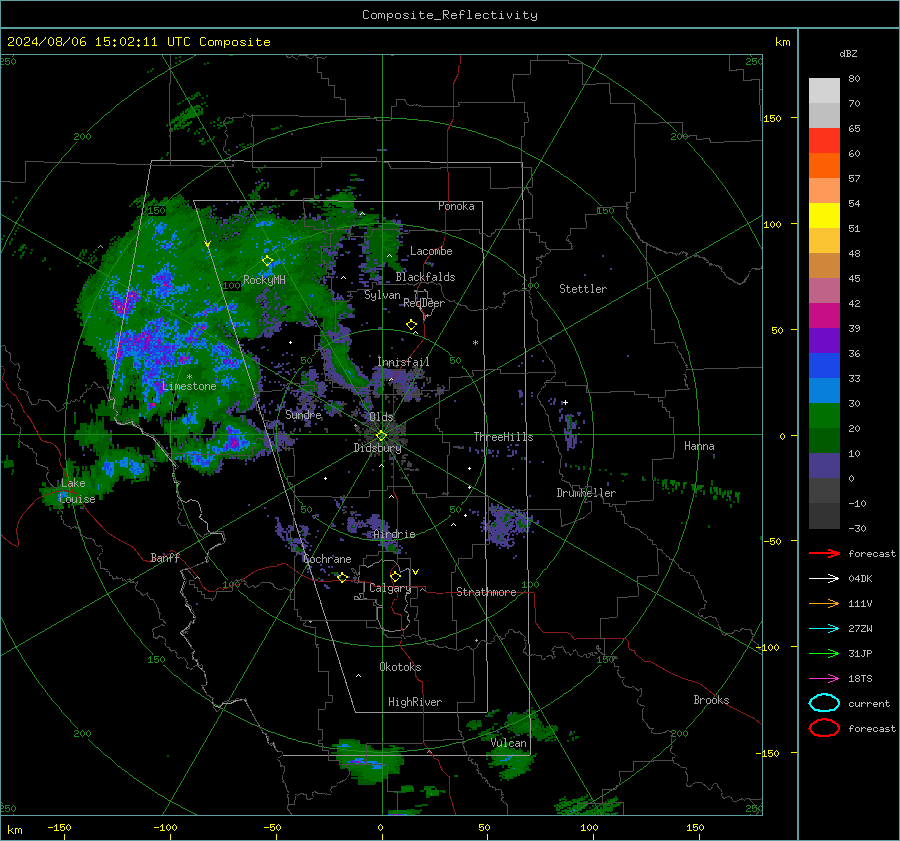This screenshot has height=841, width=900.
Task: Click the RedDeer city label
Action: click(424, 303)
